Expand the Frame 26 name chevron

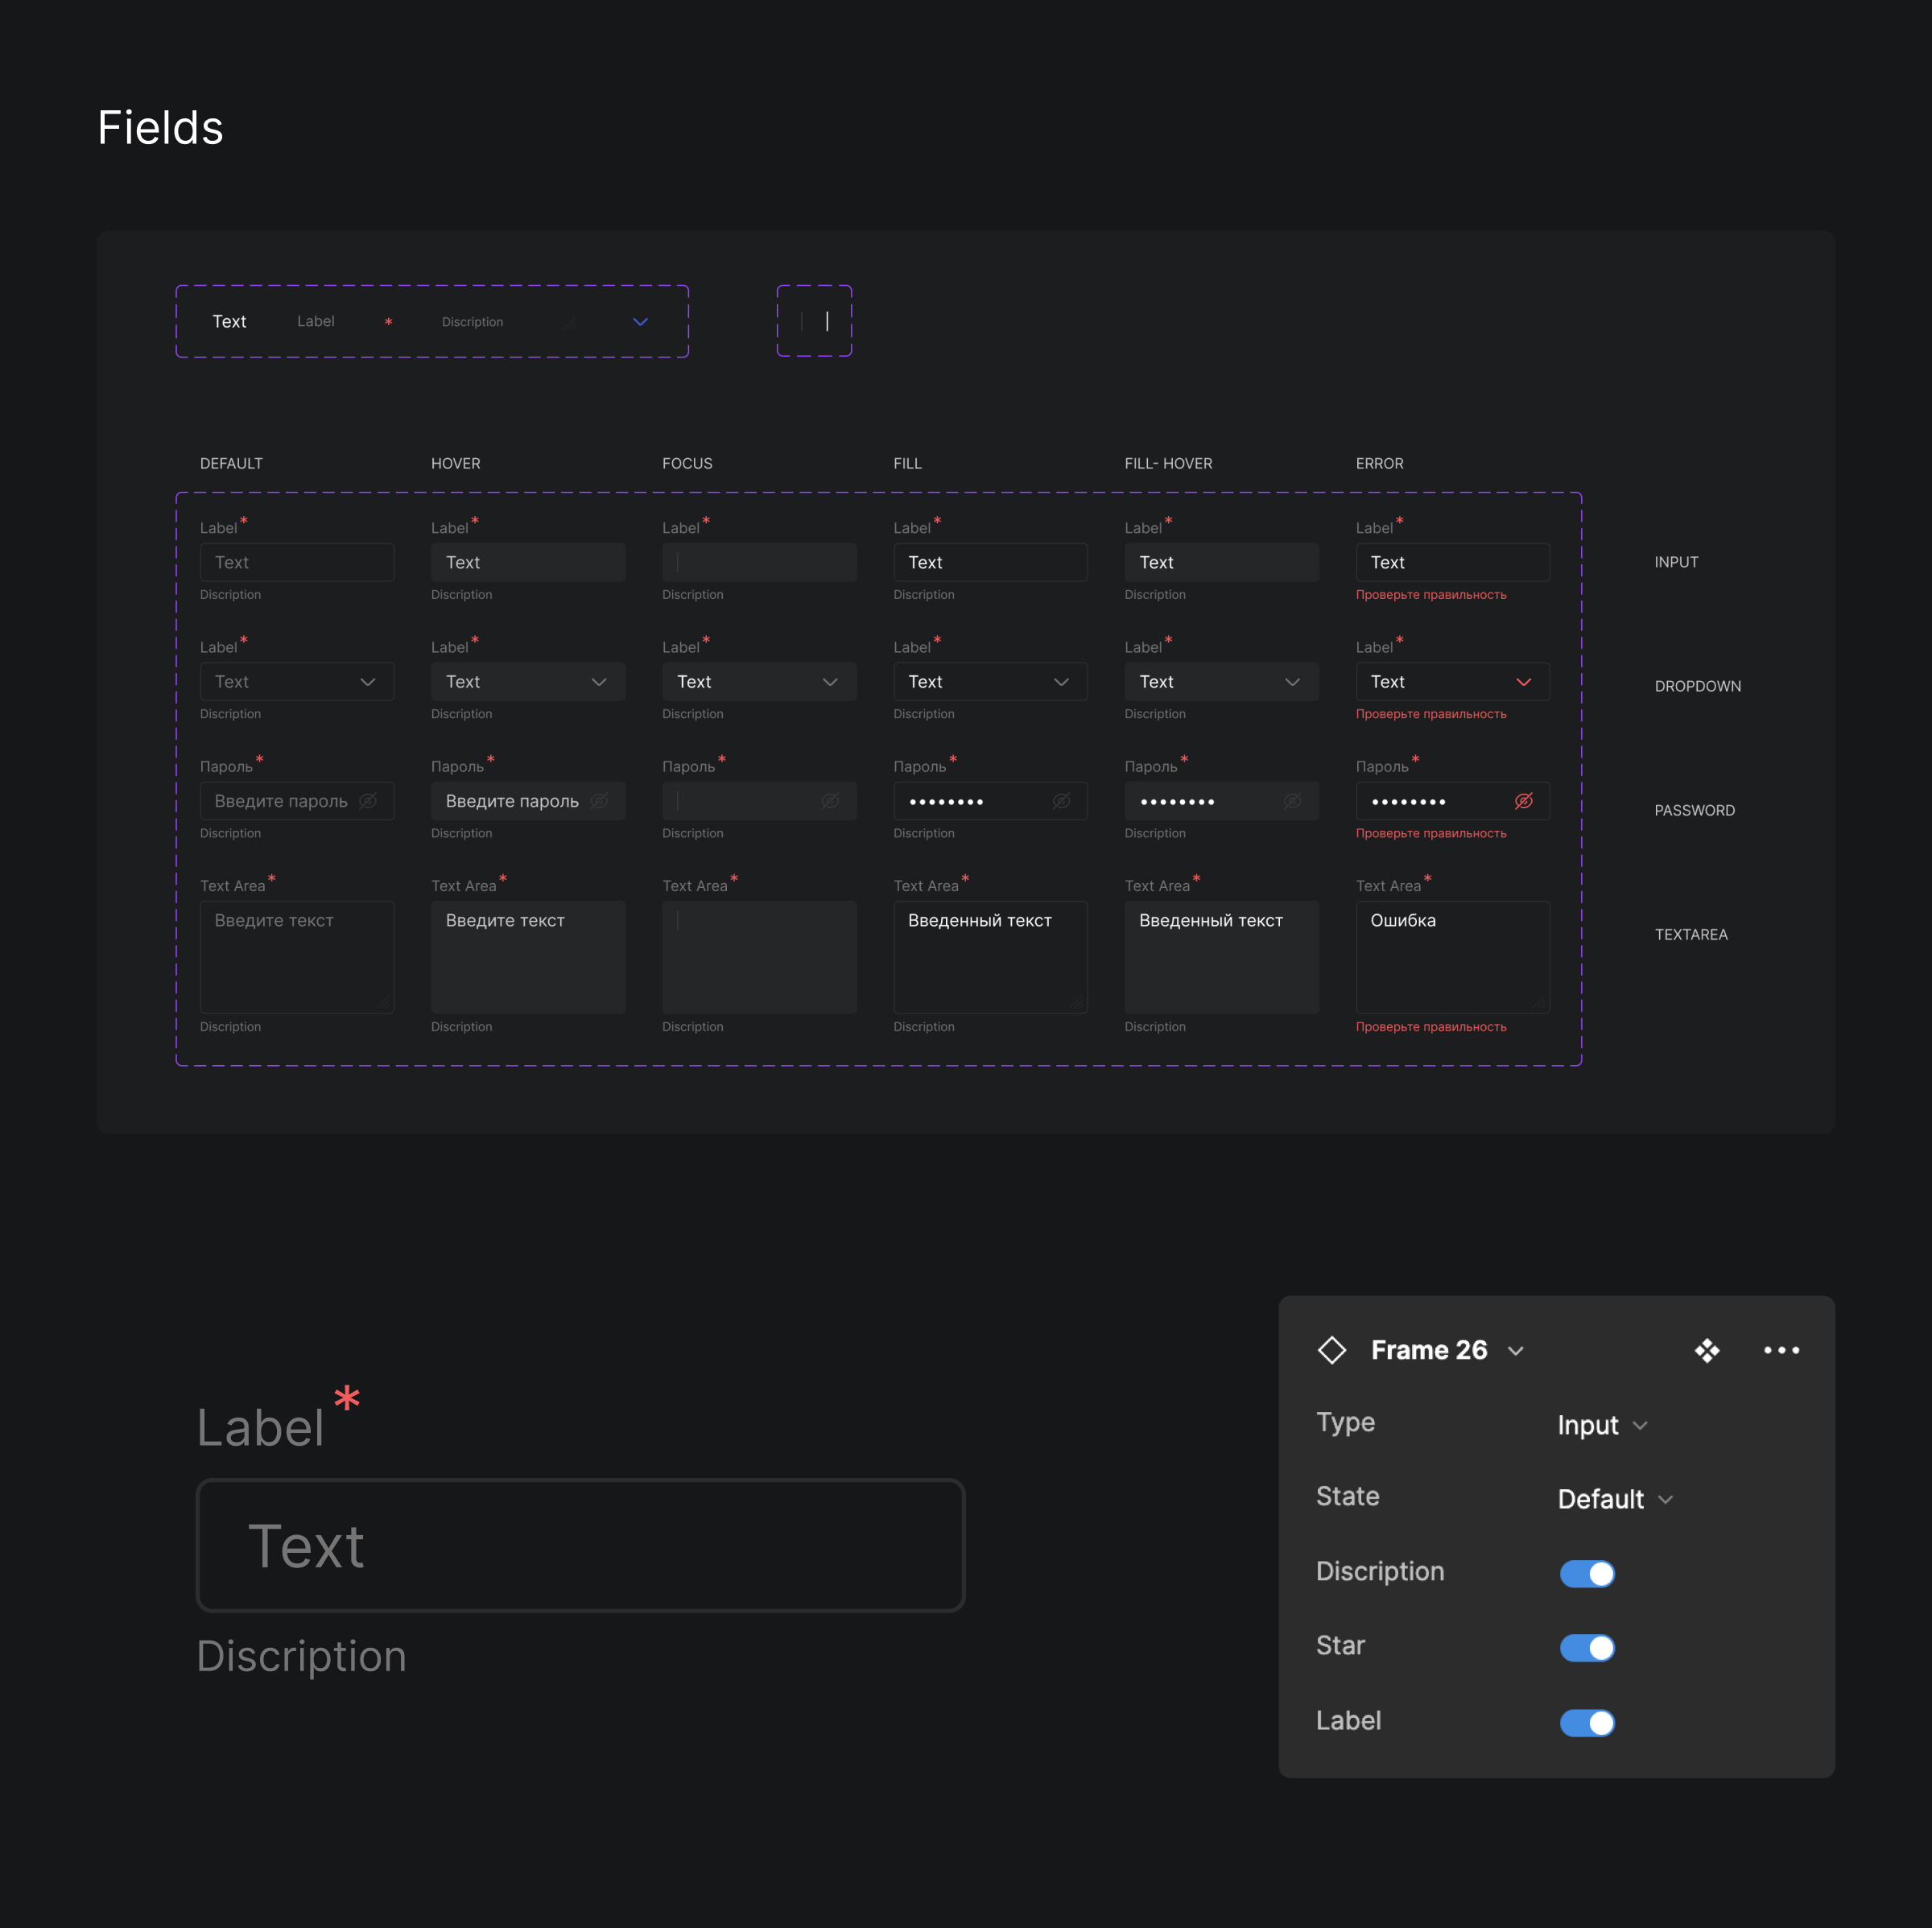pyautogui.click(x=1516, y=1351)
